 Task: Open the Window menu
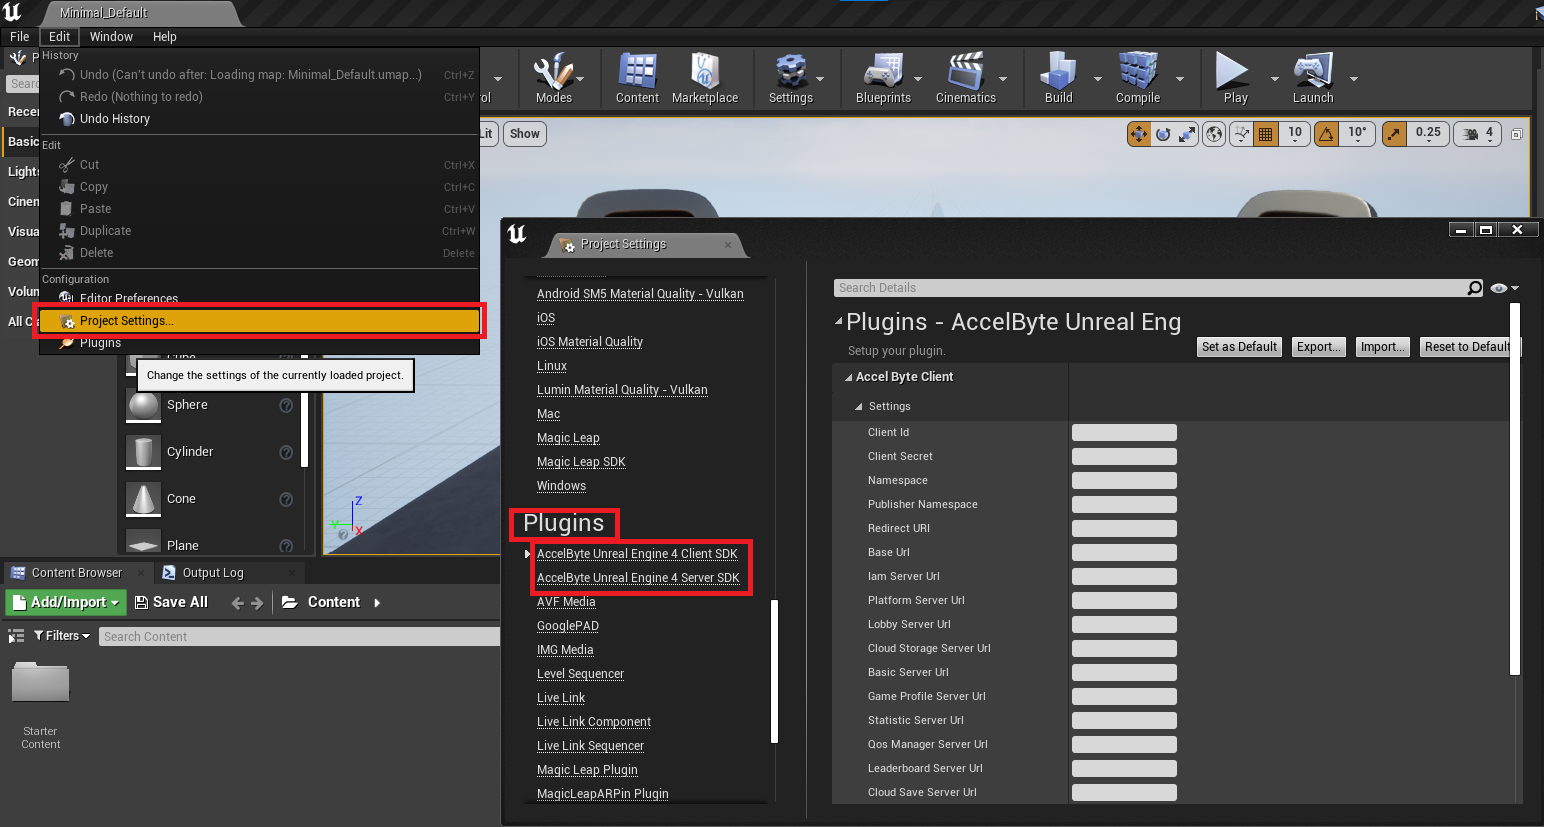point(111,37)
